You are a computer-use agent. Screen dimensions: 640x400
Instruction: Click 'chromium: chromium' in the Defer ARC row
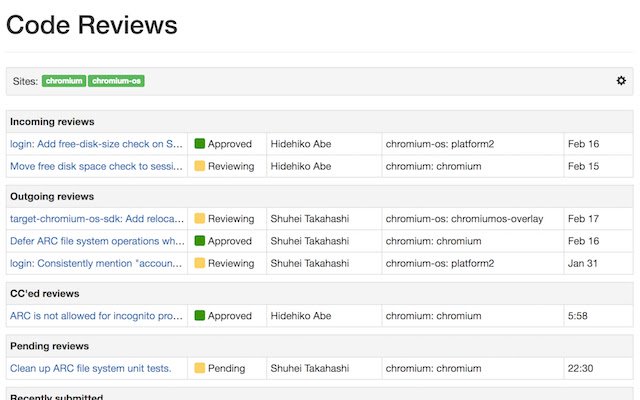[433, 241]
